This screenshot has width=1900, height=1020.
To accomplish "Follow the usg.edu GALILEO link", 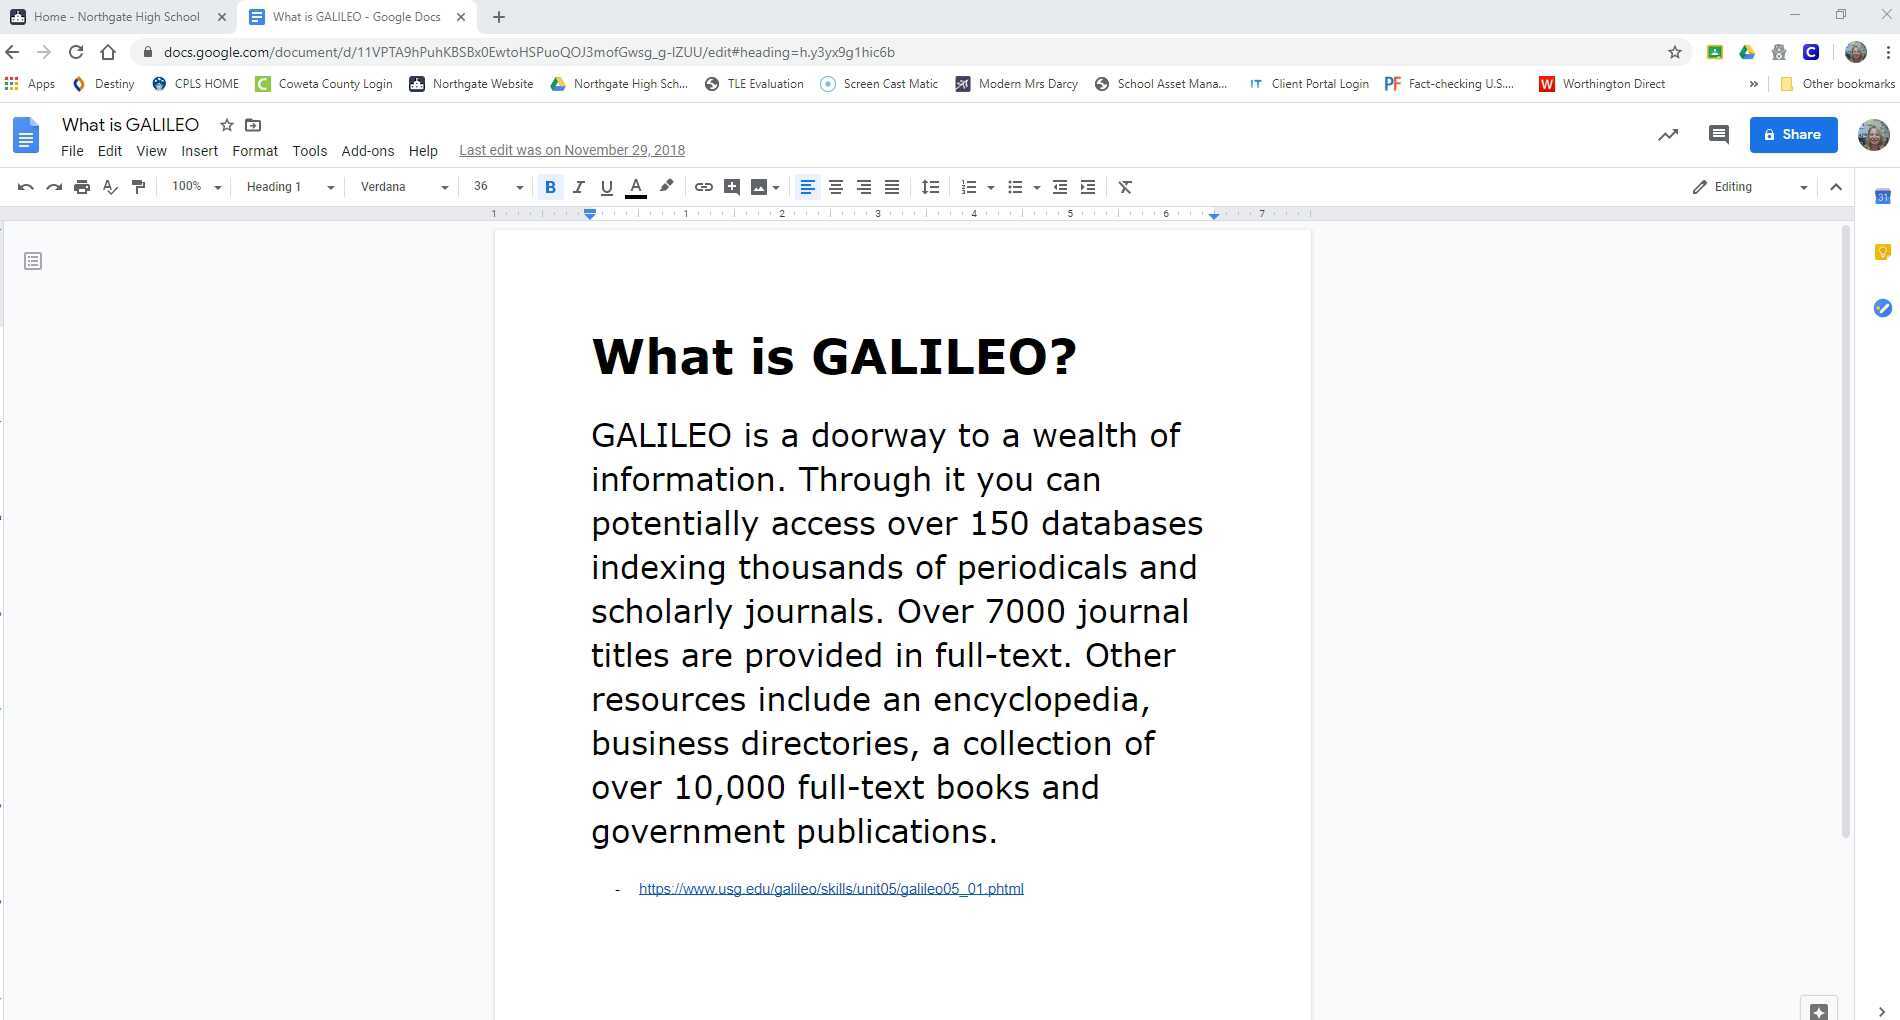I will click(830, 888).
